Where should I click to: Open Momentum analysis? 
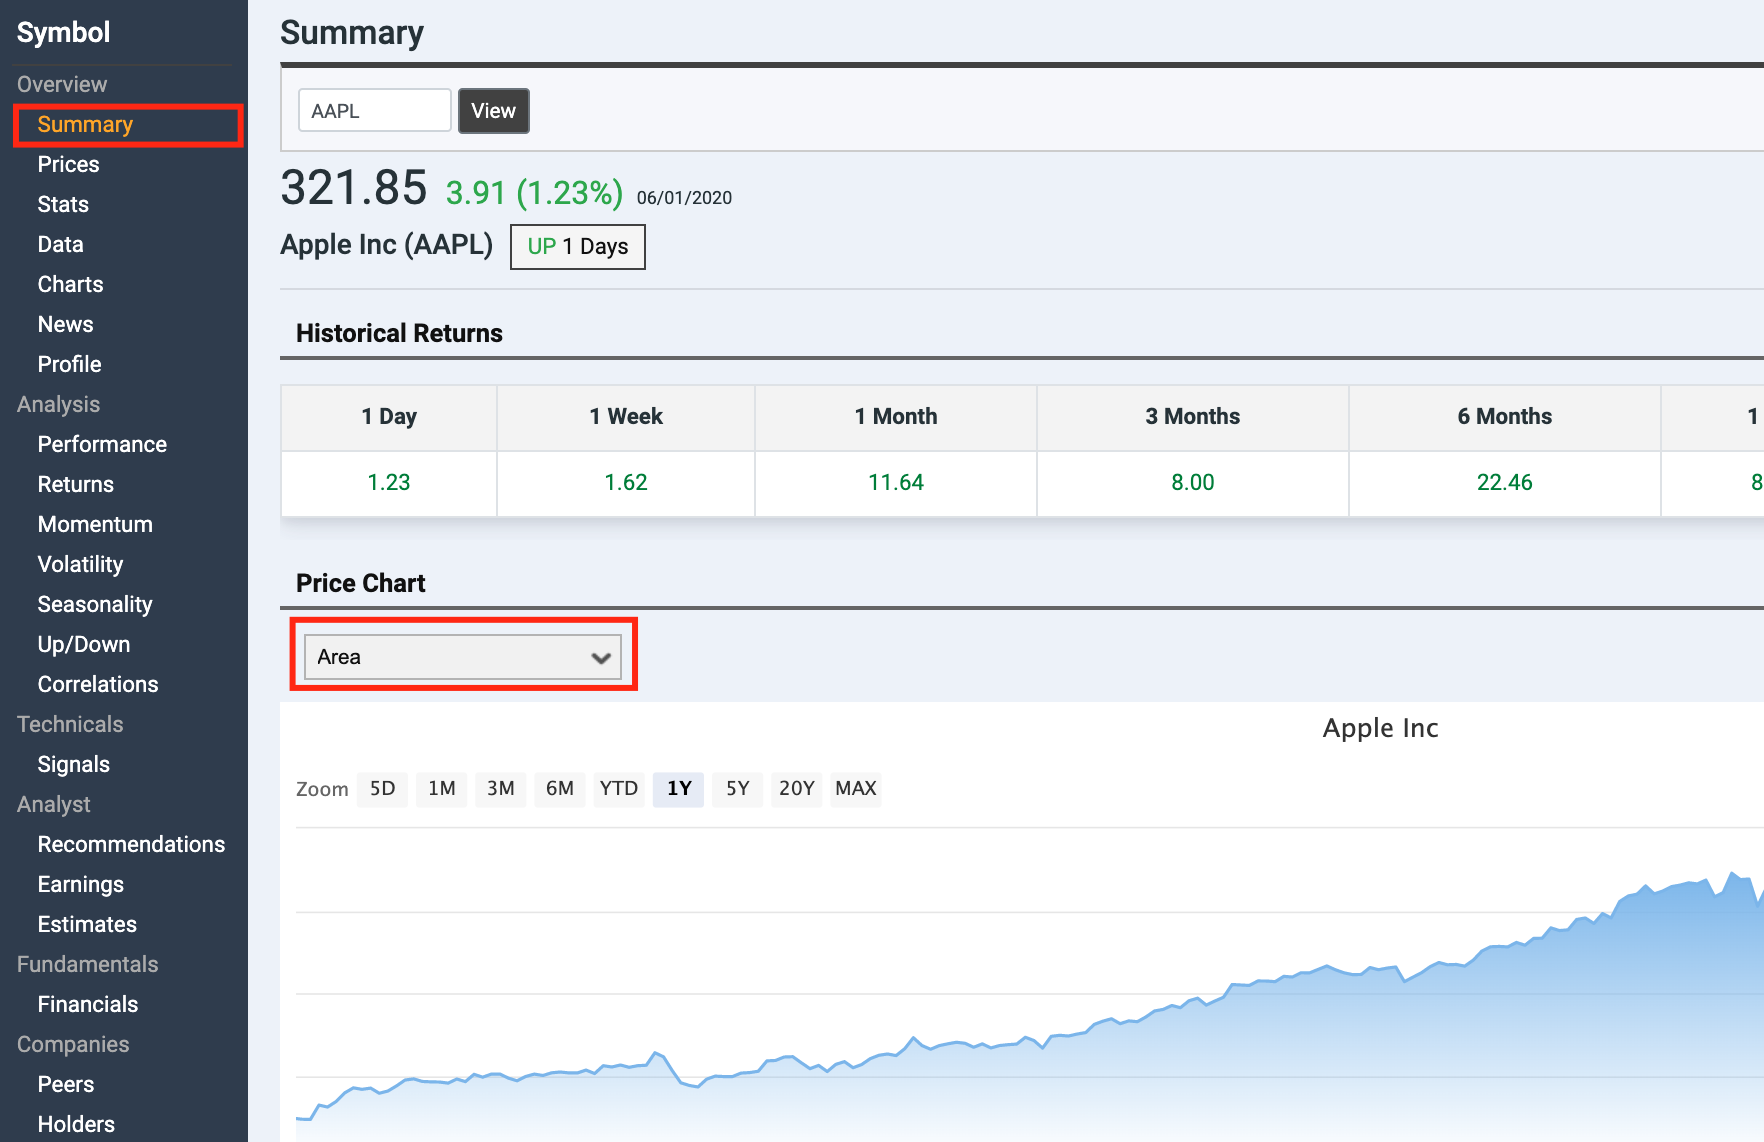coord(95,525)
